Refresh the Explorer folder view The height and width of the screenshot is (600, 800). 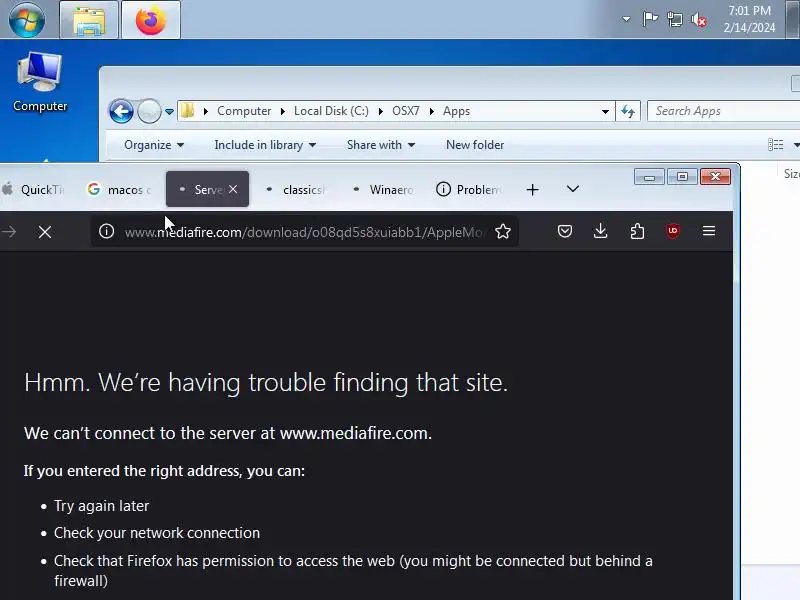(628, 111)
